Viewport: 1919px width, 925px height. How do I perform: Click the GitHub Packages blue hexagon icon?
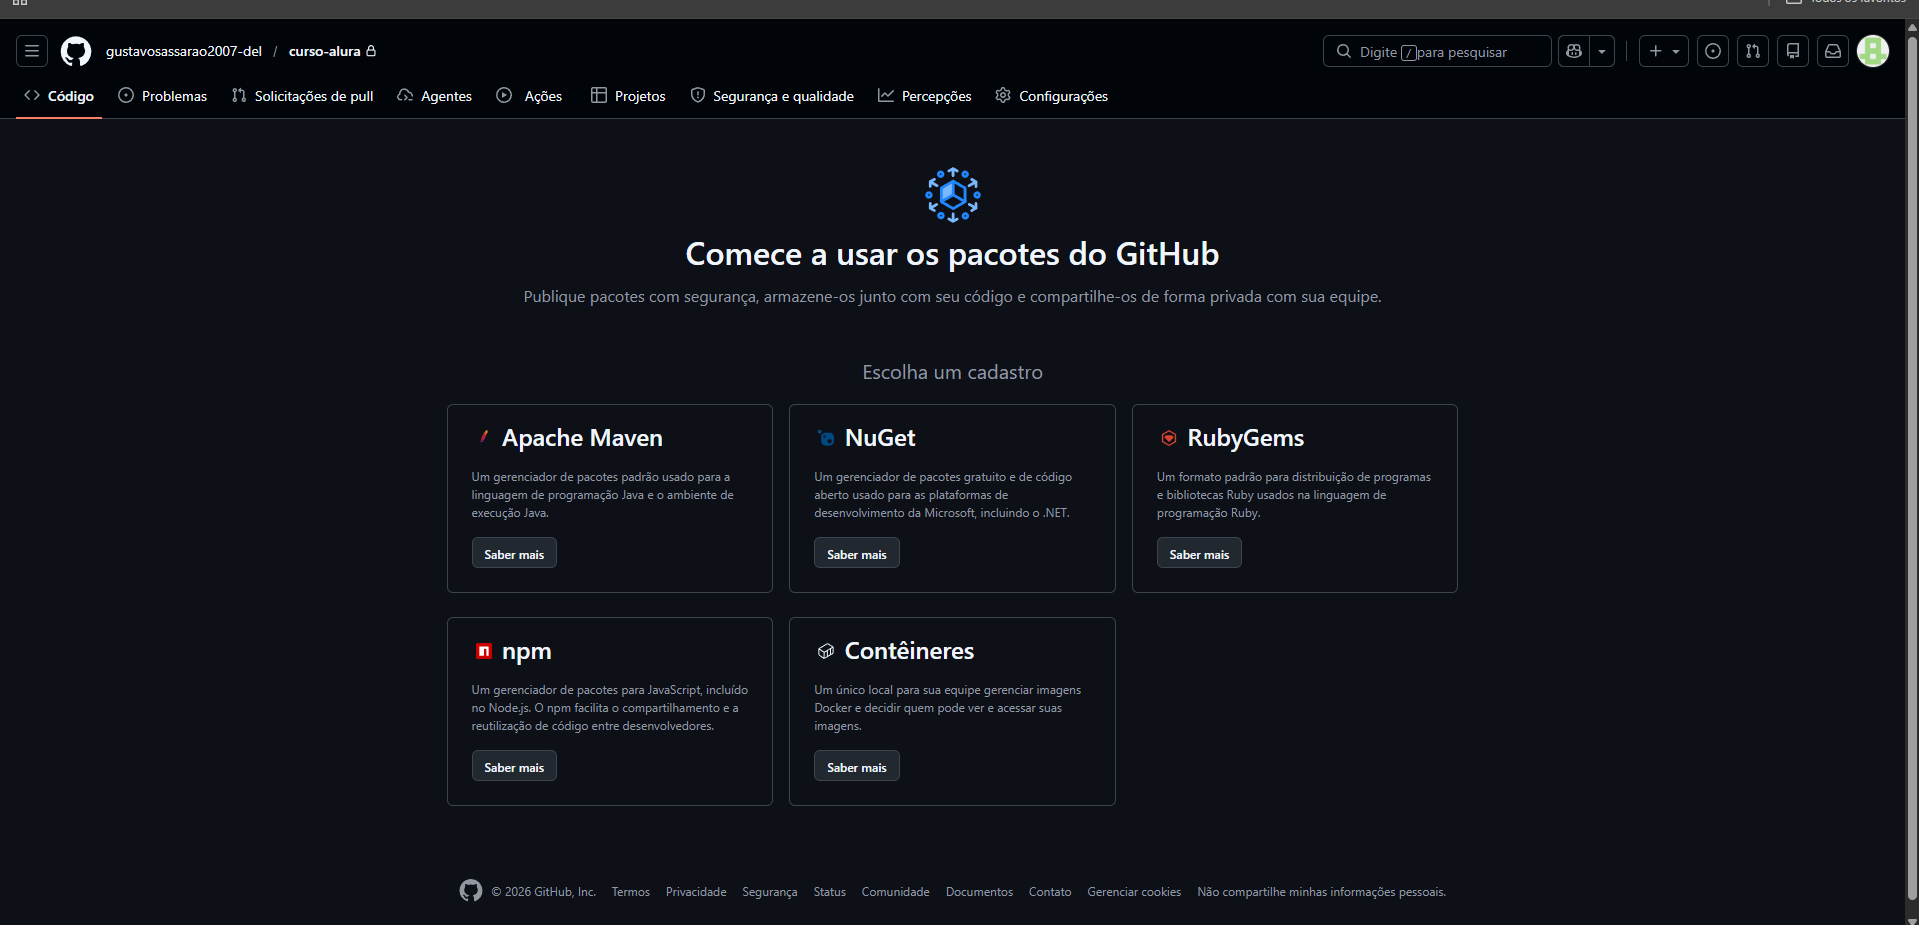point(953,195)
